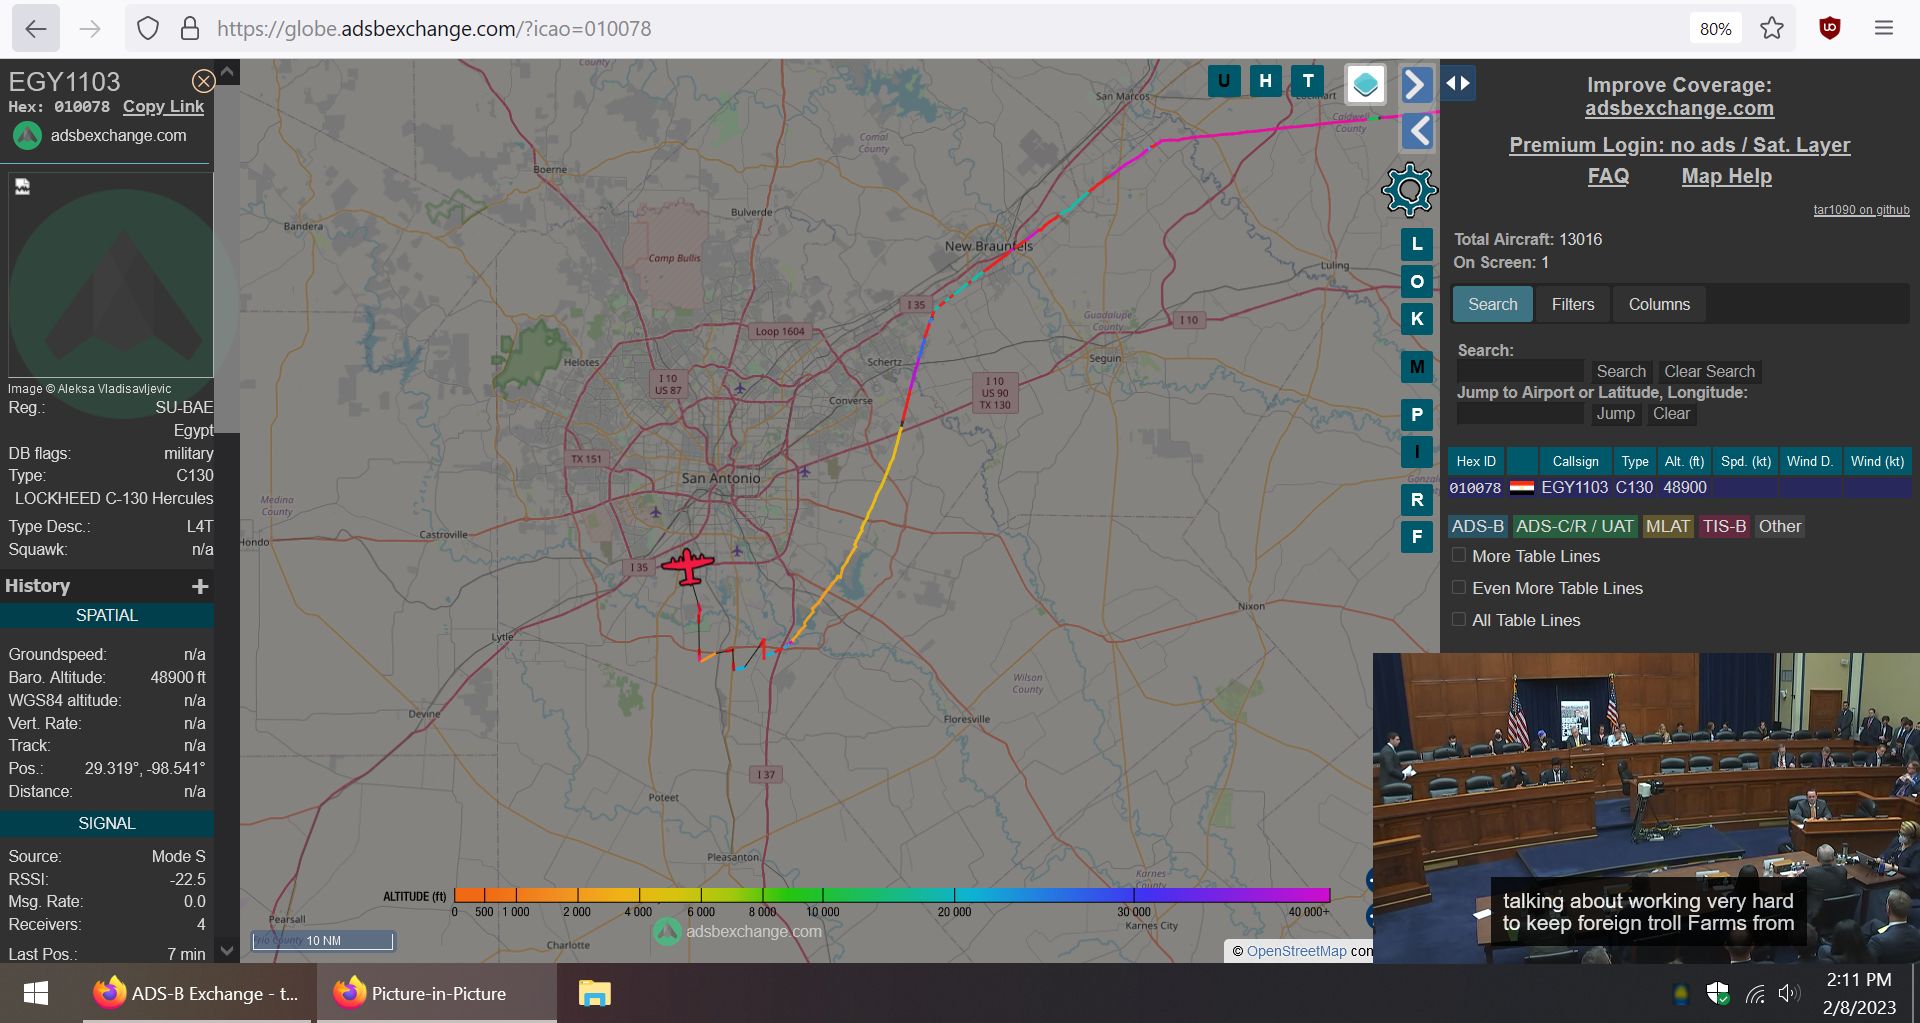Image resolution: width=1920 pixels, height=1023 pixels.
Task: Toggle the O map button
Action: click(x=1417, y=282)
